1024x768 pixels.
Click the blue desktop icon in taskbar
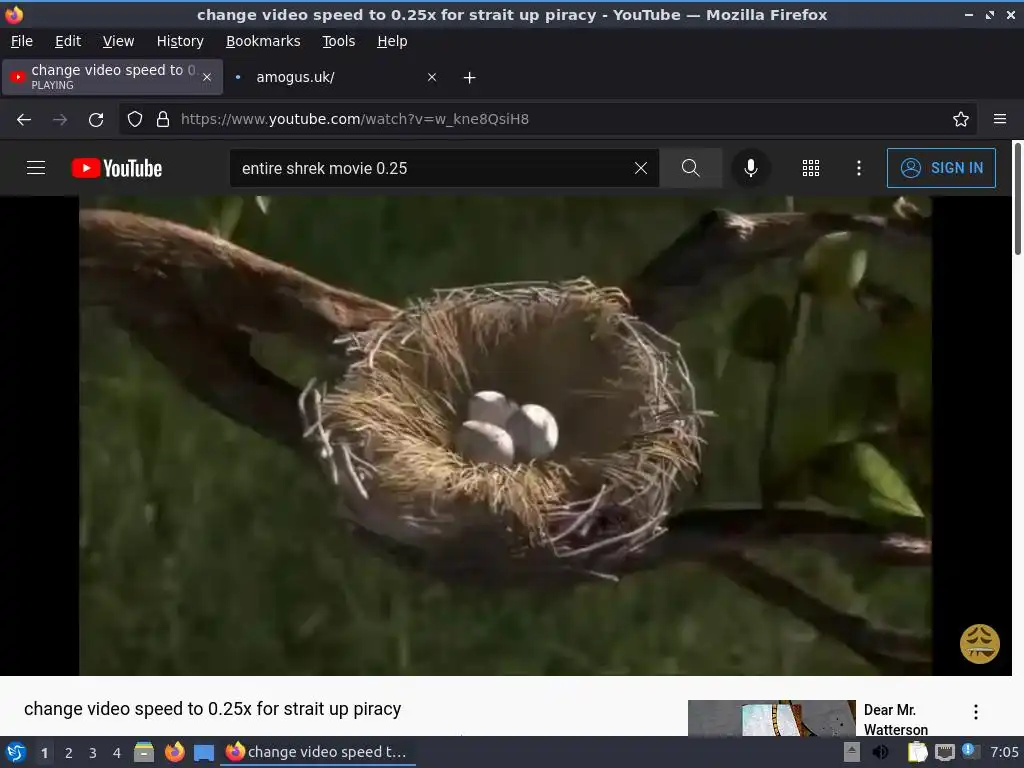tap(204, 753)
